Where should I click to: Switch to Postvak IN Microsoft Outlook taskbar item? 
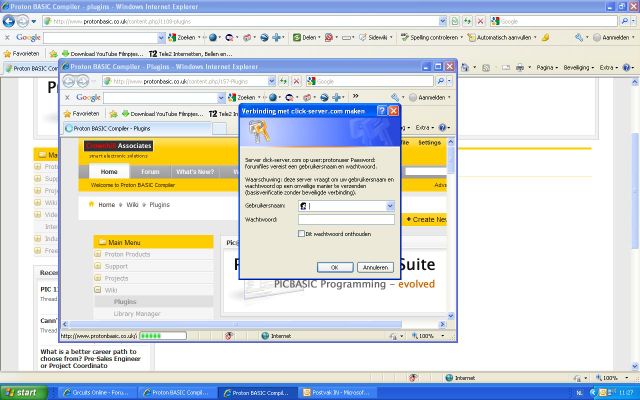point(336,393)
